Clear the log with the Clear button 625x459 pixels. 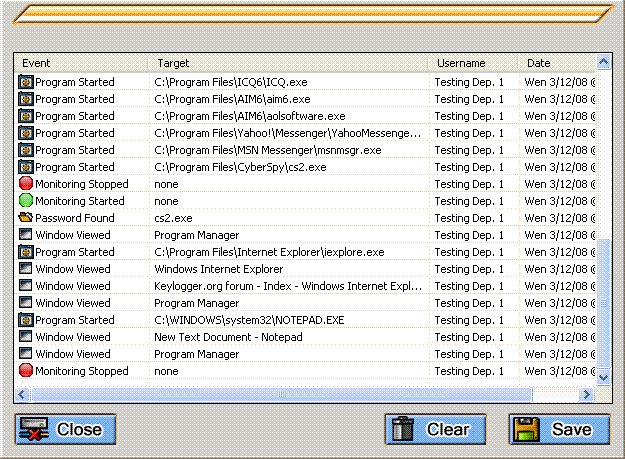coord(435,429)
